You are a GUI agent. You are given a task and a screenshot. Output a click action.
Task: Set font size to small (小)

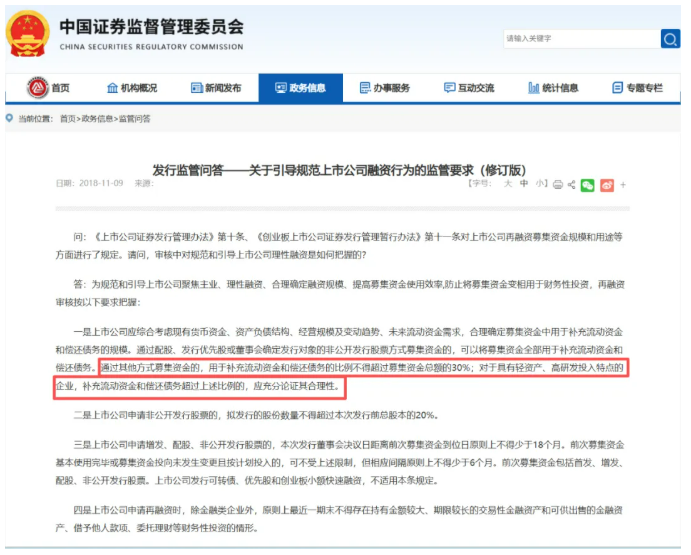click(539, 184)
